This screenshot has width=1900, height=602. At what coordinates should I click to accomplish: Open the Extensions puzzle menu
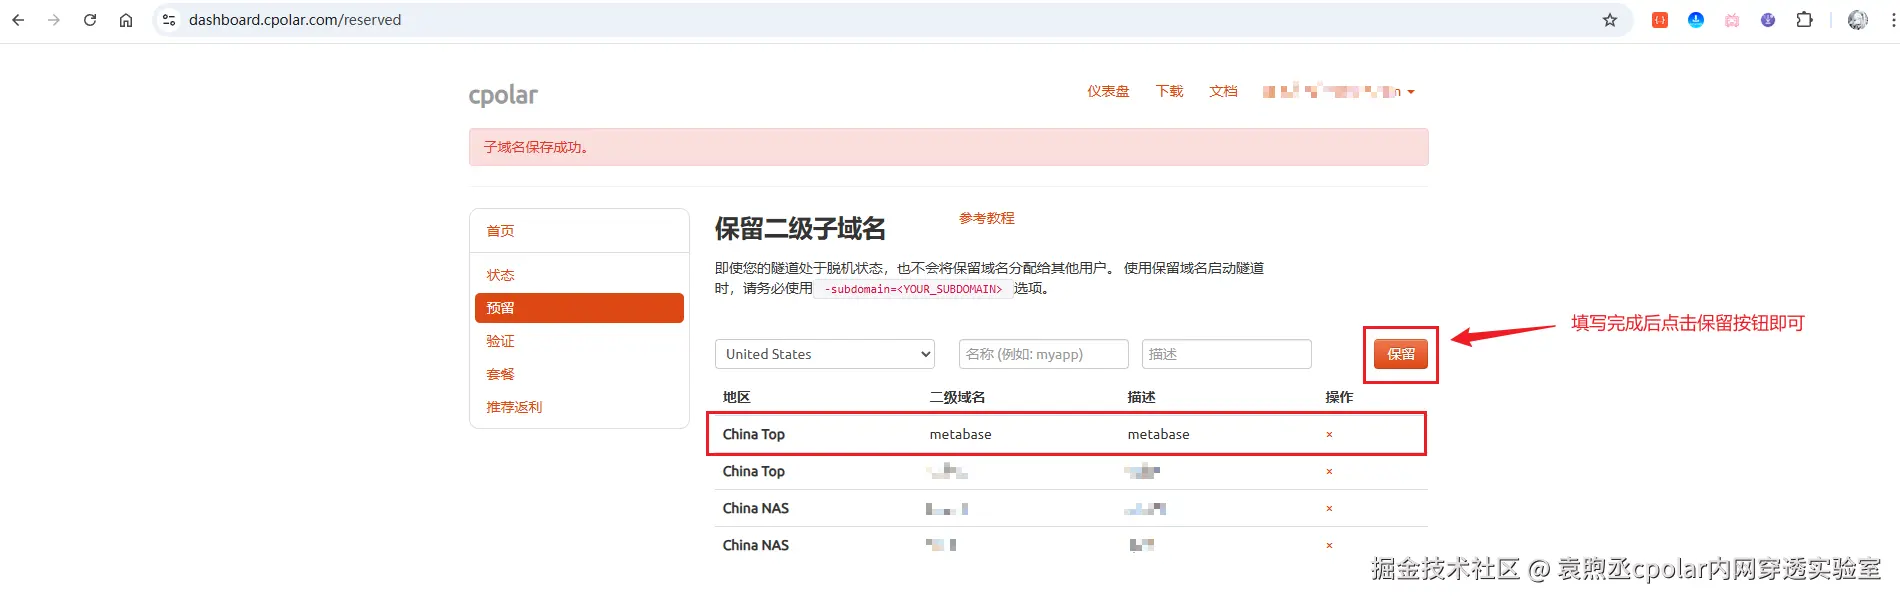[1804, 20]
